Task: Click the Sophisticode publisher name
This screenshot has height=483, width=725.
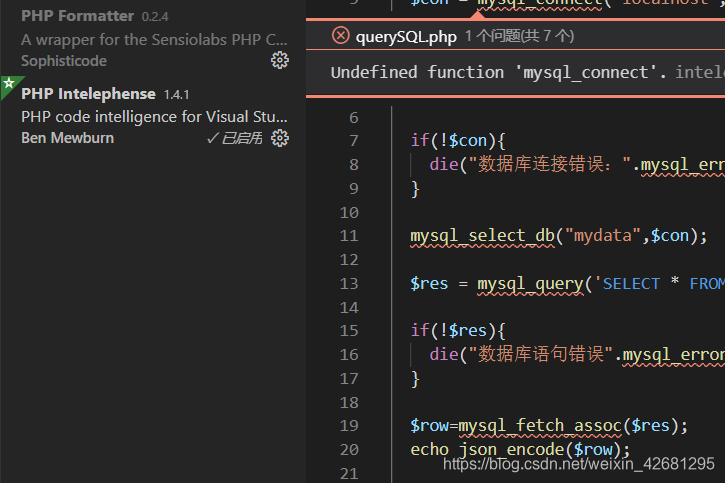Action: pos(64,61)
